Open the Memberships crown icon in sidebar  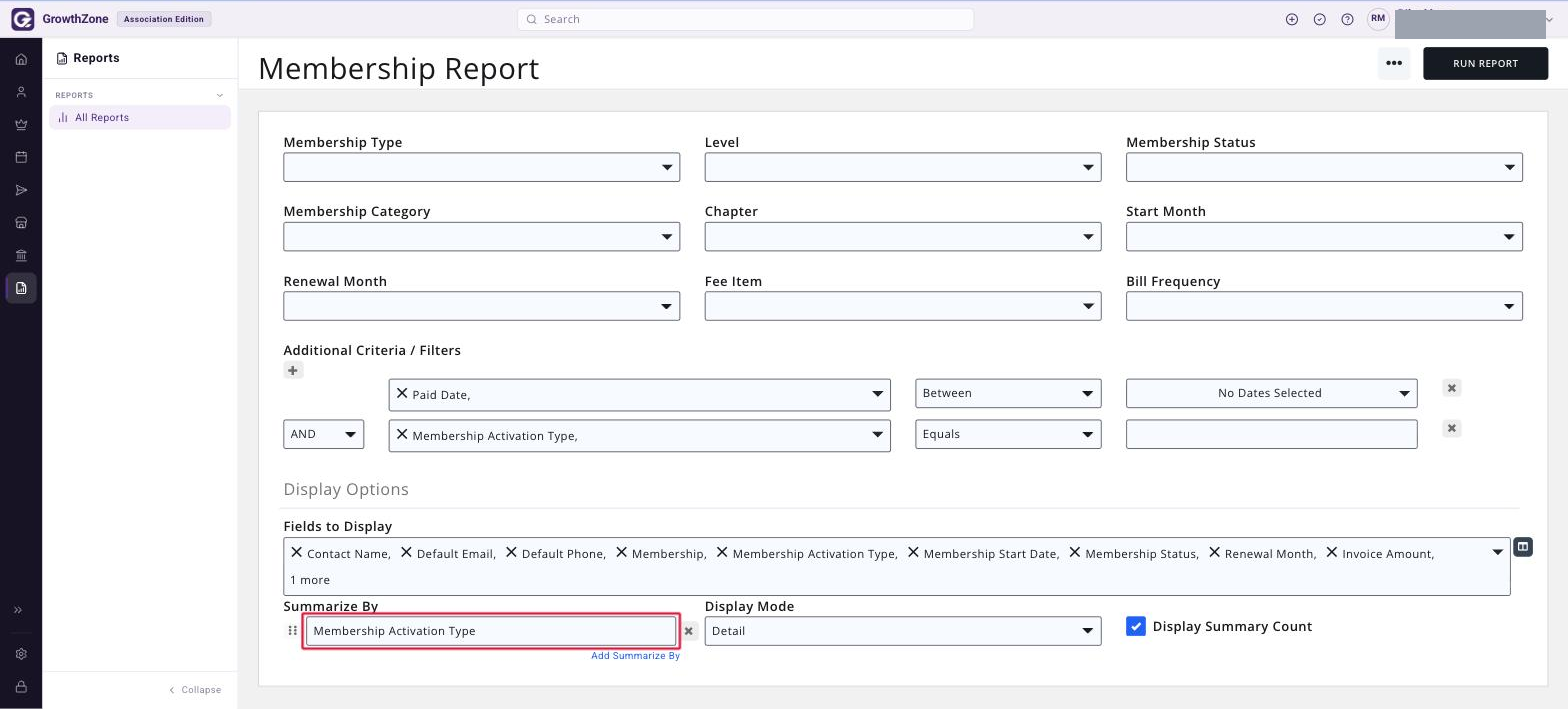[x=21, y=125]
